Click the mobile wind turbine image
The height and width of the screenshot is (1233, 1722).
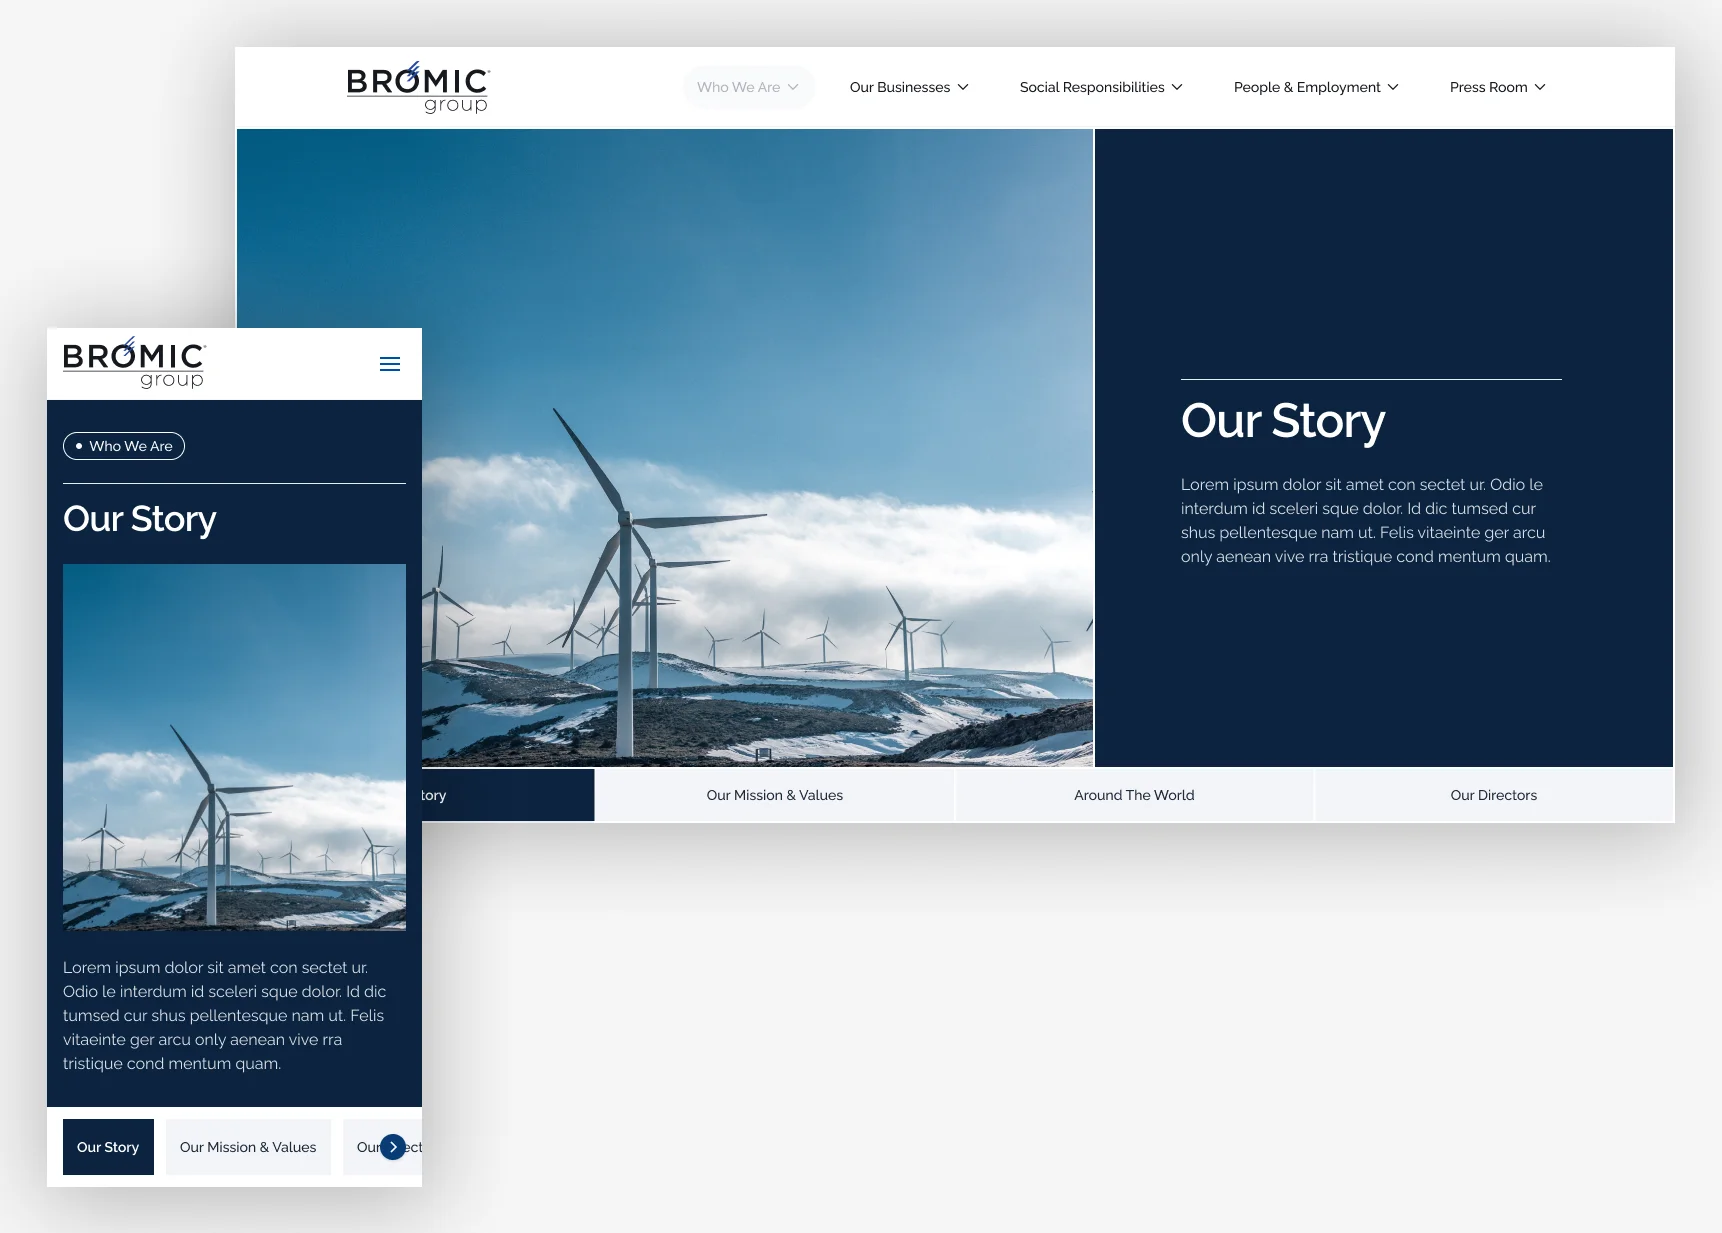[x=234, y=747]
